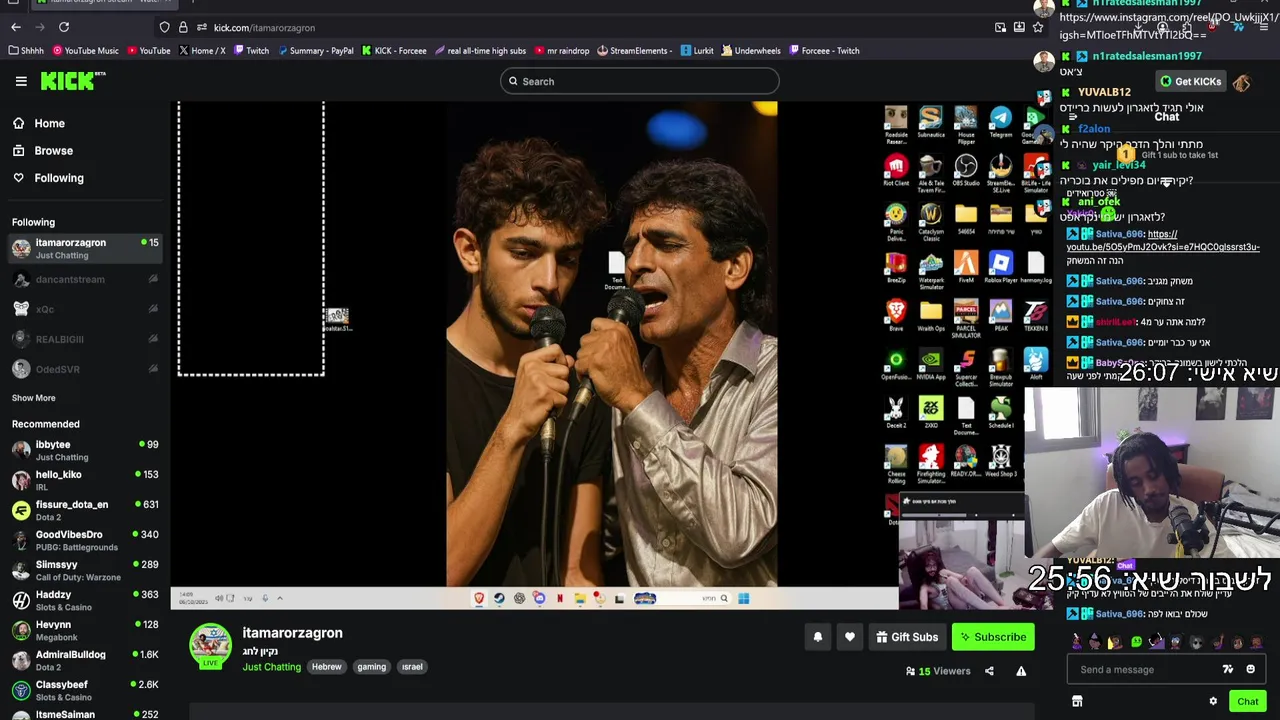This screenshot has width=1280, height=720.
Task: Open the YouTube Music bookmark
Action: [x=85, y=50]
